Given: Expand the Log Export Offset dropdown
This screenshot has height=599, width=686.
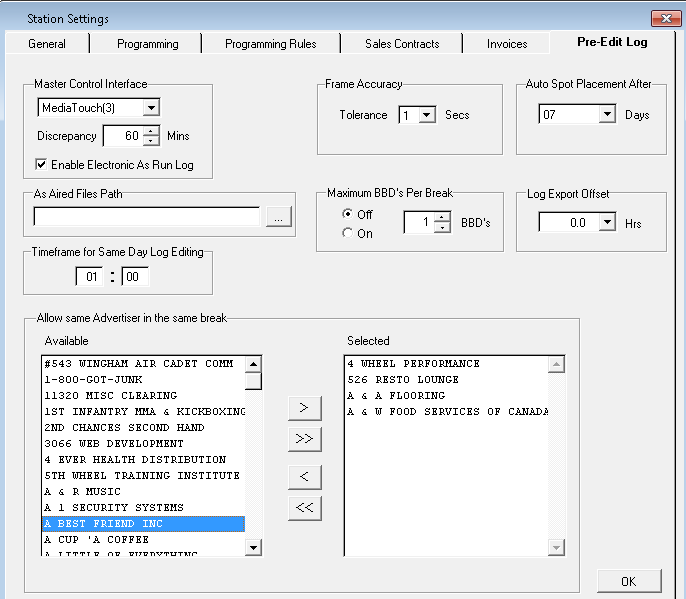Looking at the screenshot, I should click(606, 223).
